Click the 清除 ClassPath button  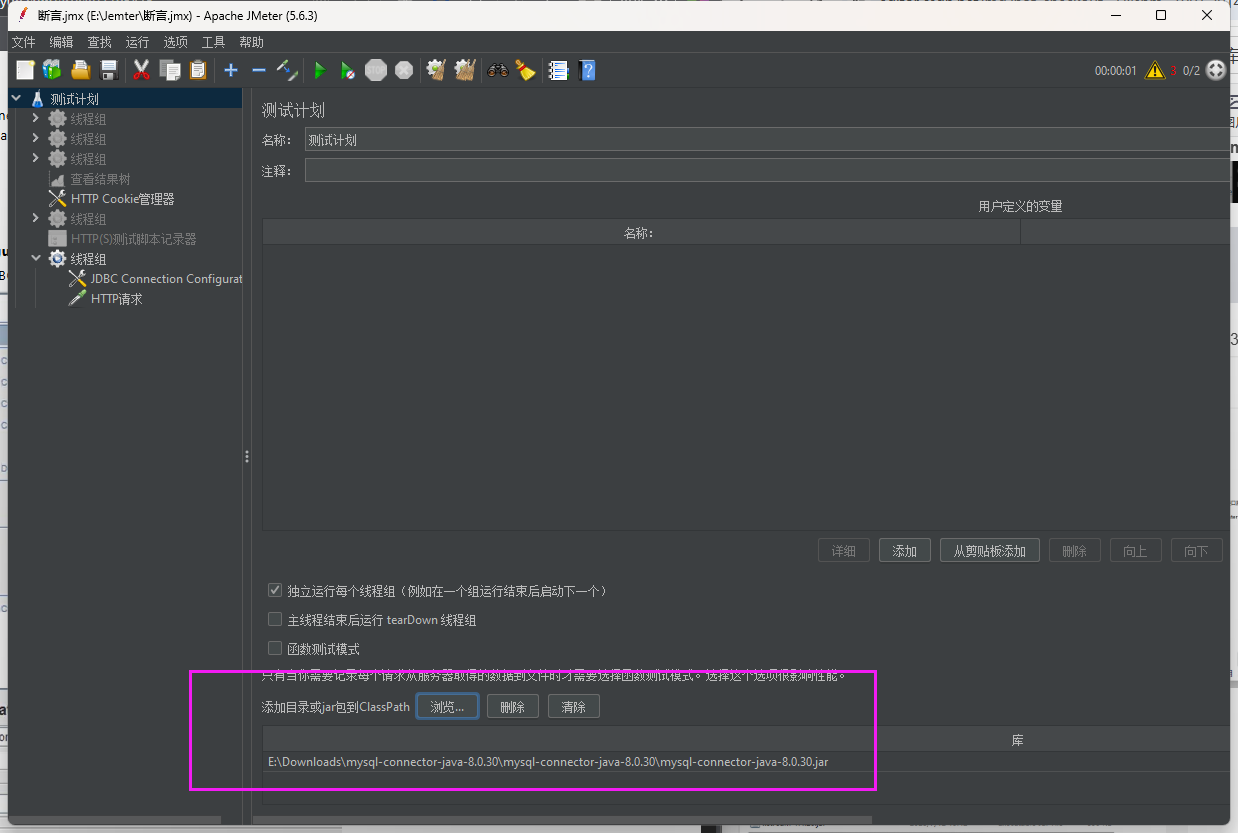pos(574,706)
